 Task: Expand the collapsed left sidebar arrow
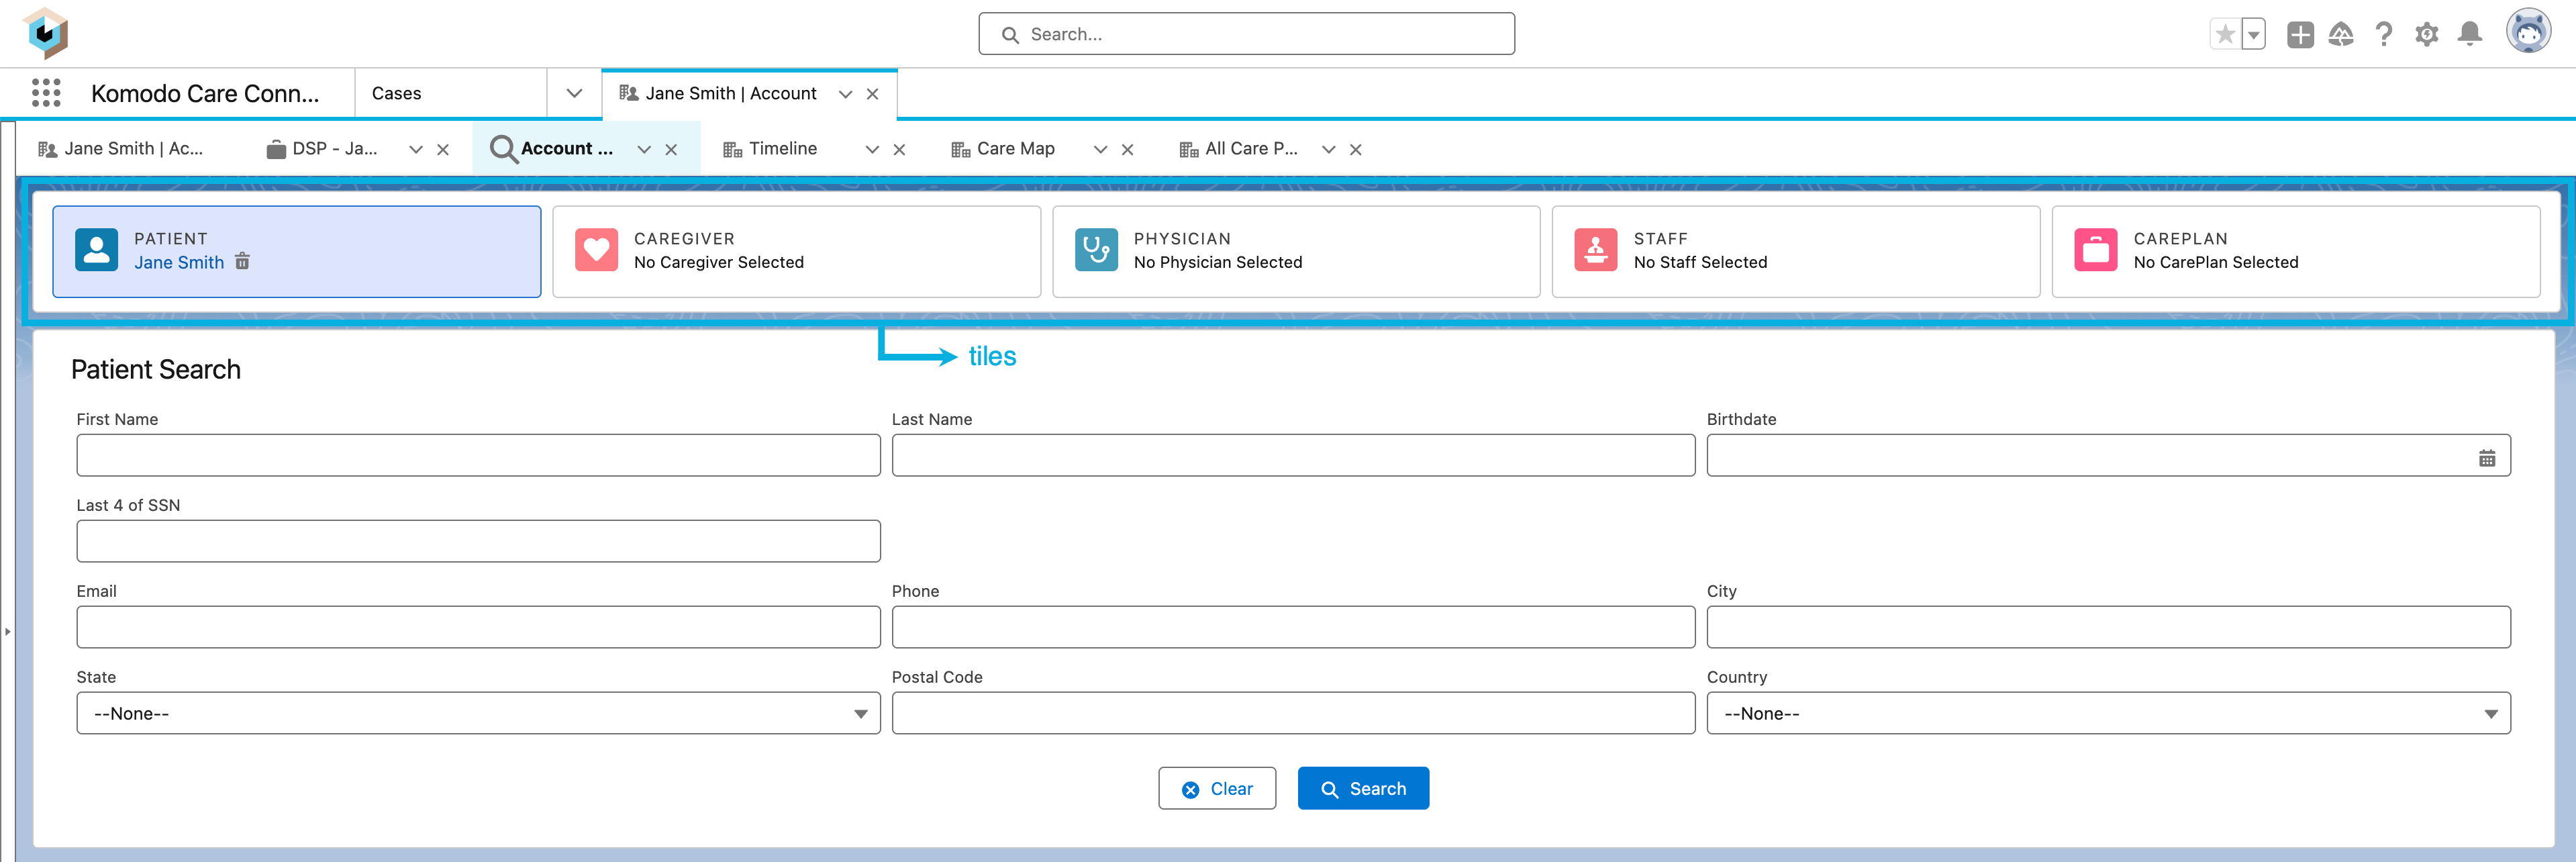[x=7, y=631]
